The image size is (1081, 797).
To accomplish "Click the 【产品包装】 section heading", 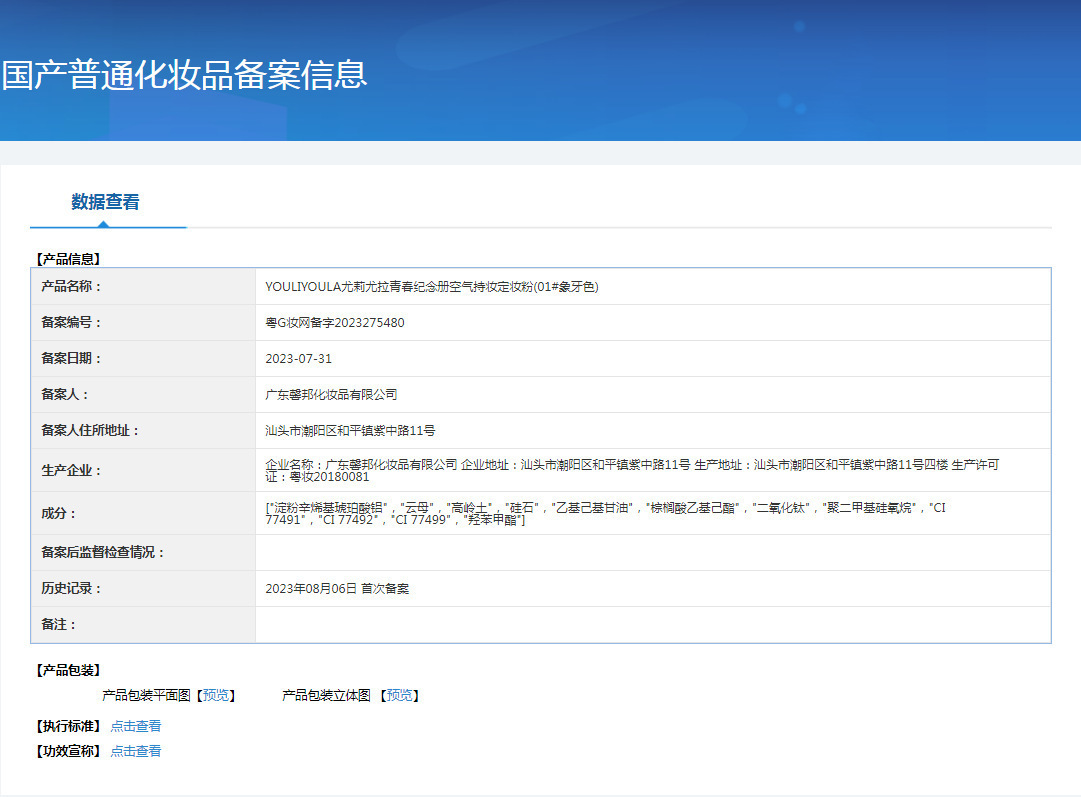I will point(68,670).
